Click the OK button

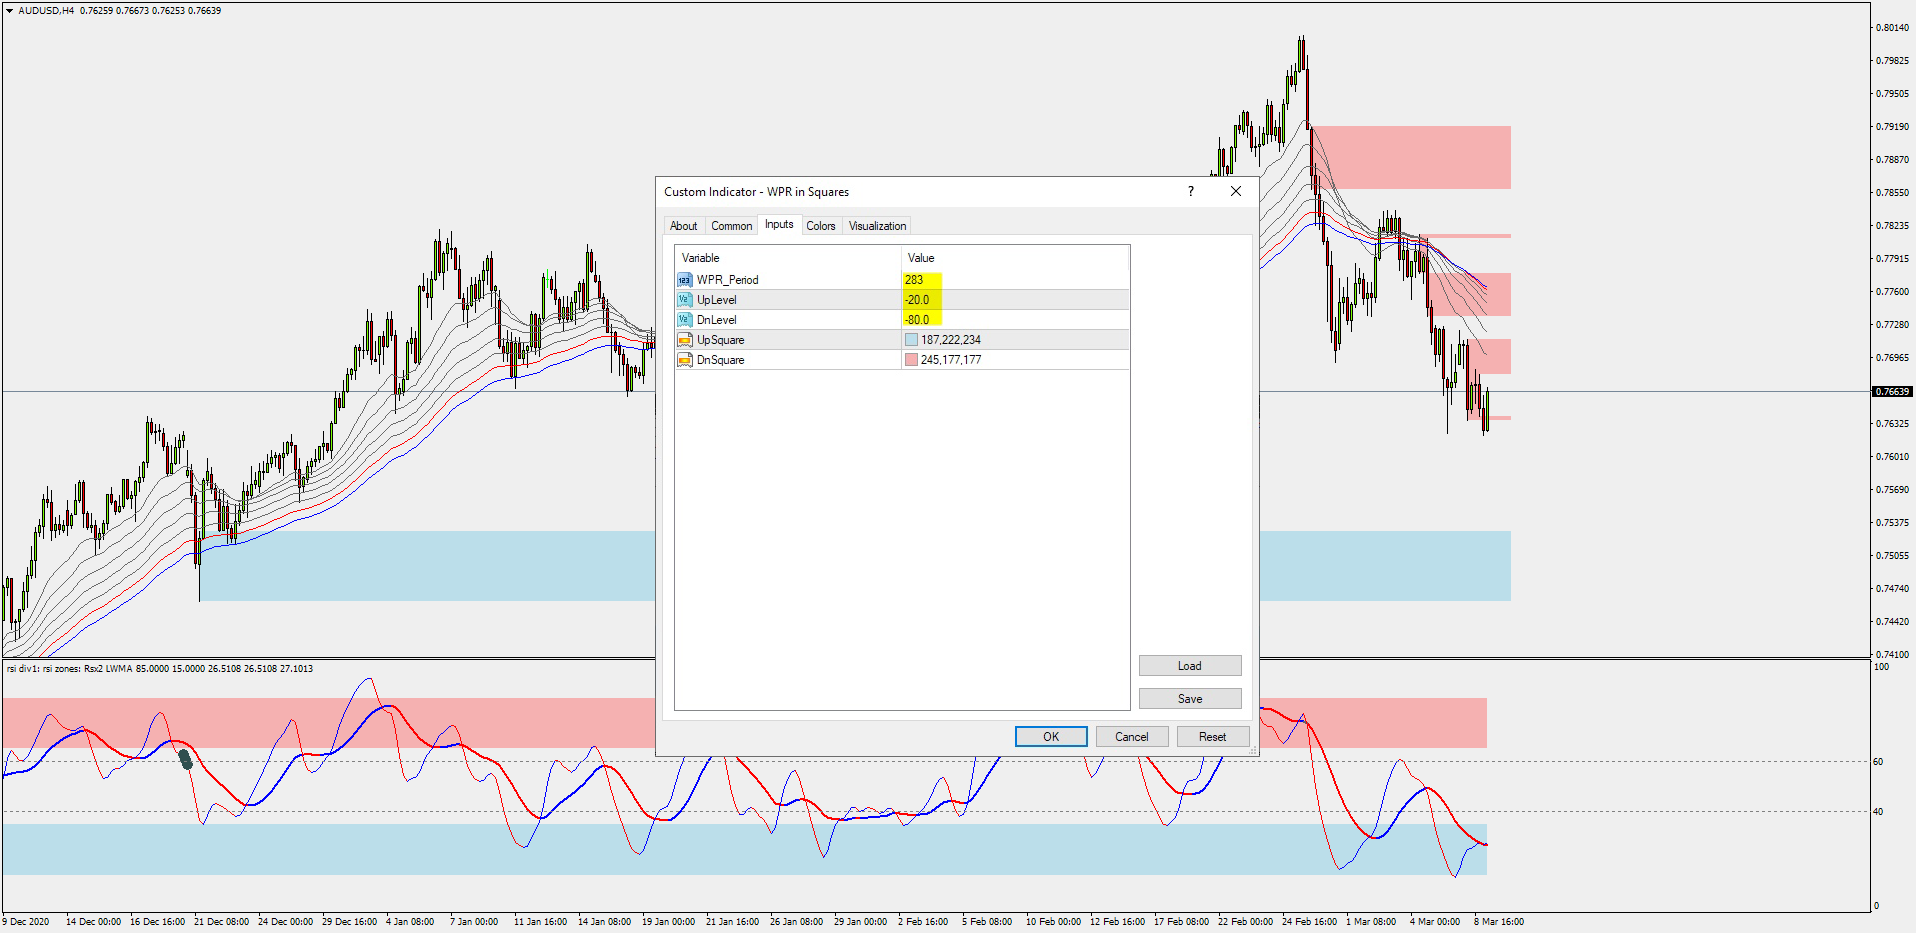click(x=1051, y=737)
